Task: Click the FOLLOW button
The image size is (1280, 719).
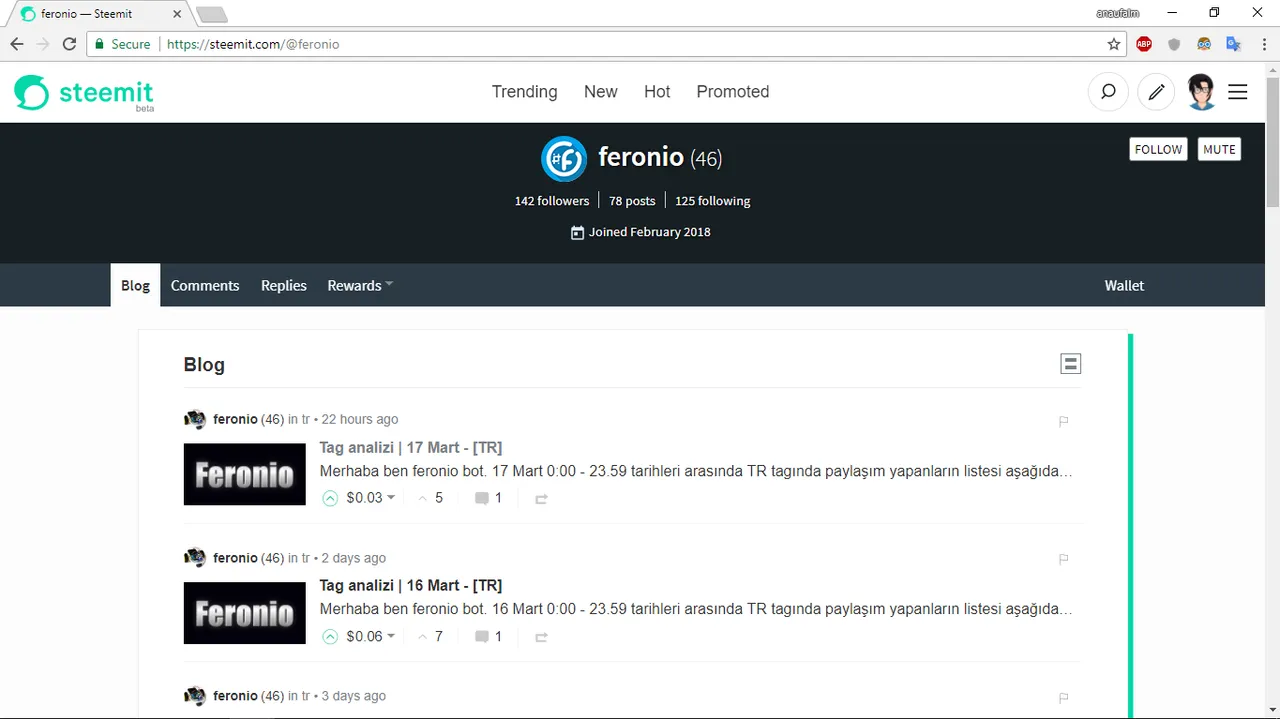Action: coord(1158,149)
